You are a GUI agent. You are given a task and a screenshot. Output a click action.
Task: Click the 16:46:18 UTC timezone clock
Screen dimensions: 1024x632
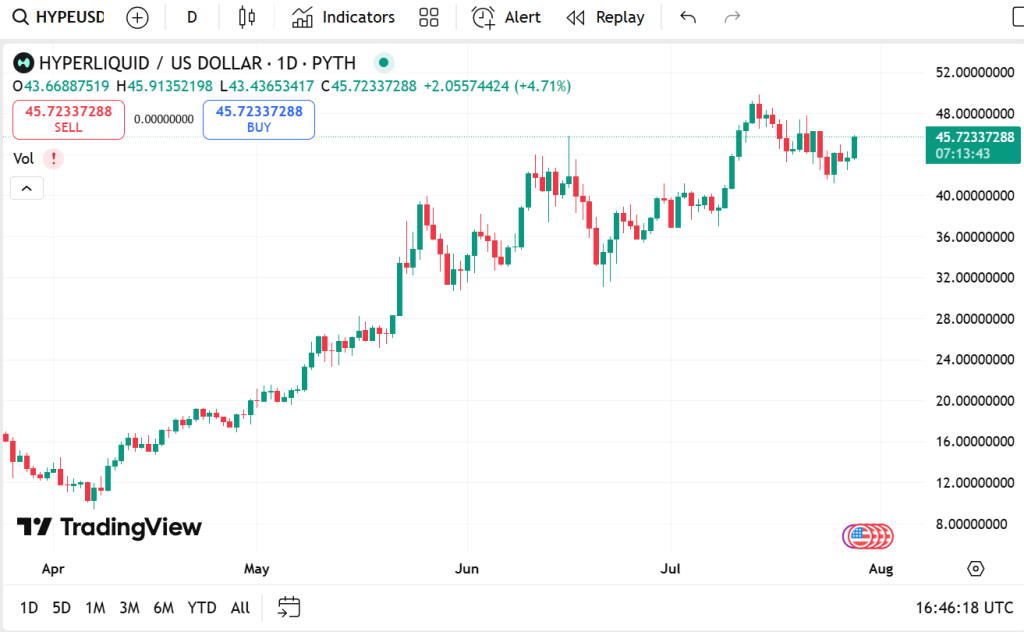pos(964,608)
